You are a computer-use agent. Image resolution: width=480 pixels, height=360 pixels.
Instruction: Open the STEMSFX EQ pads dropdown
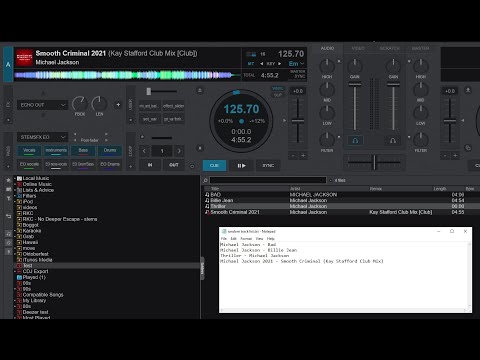pos(42,137)
